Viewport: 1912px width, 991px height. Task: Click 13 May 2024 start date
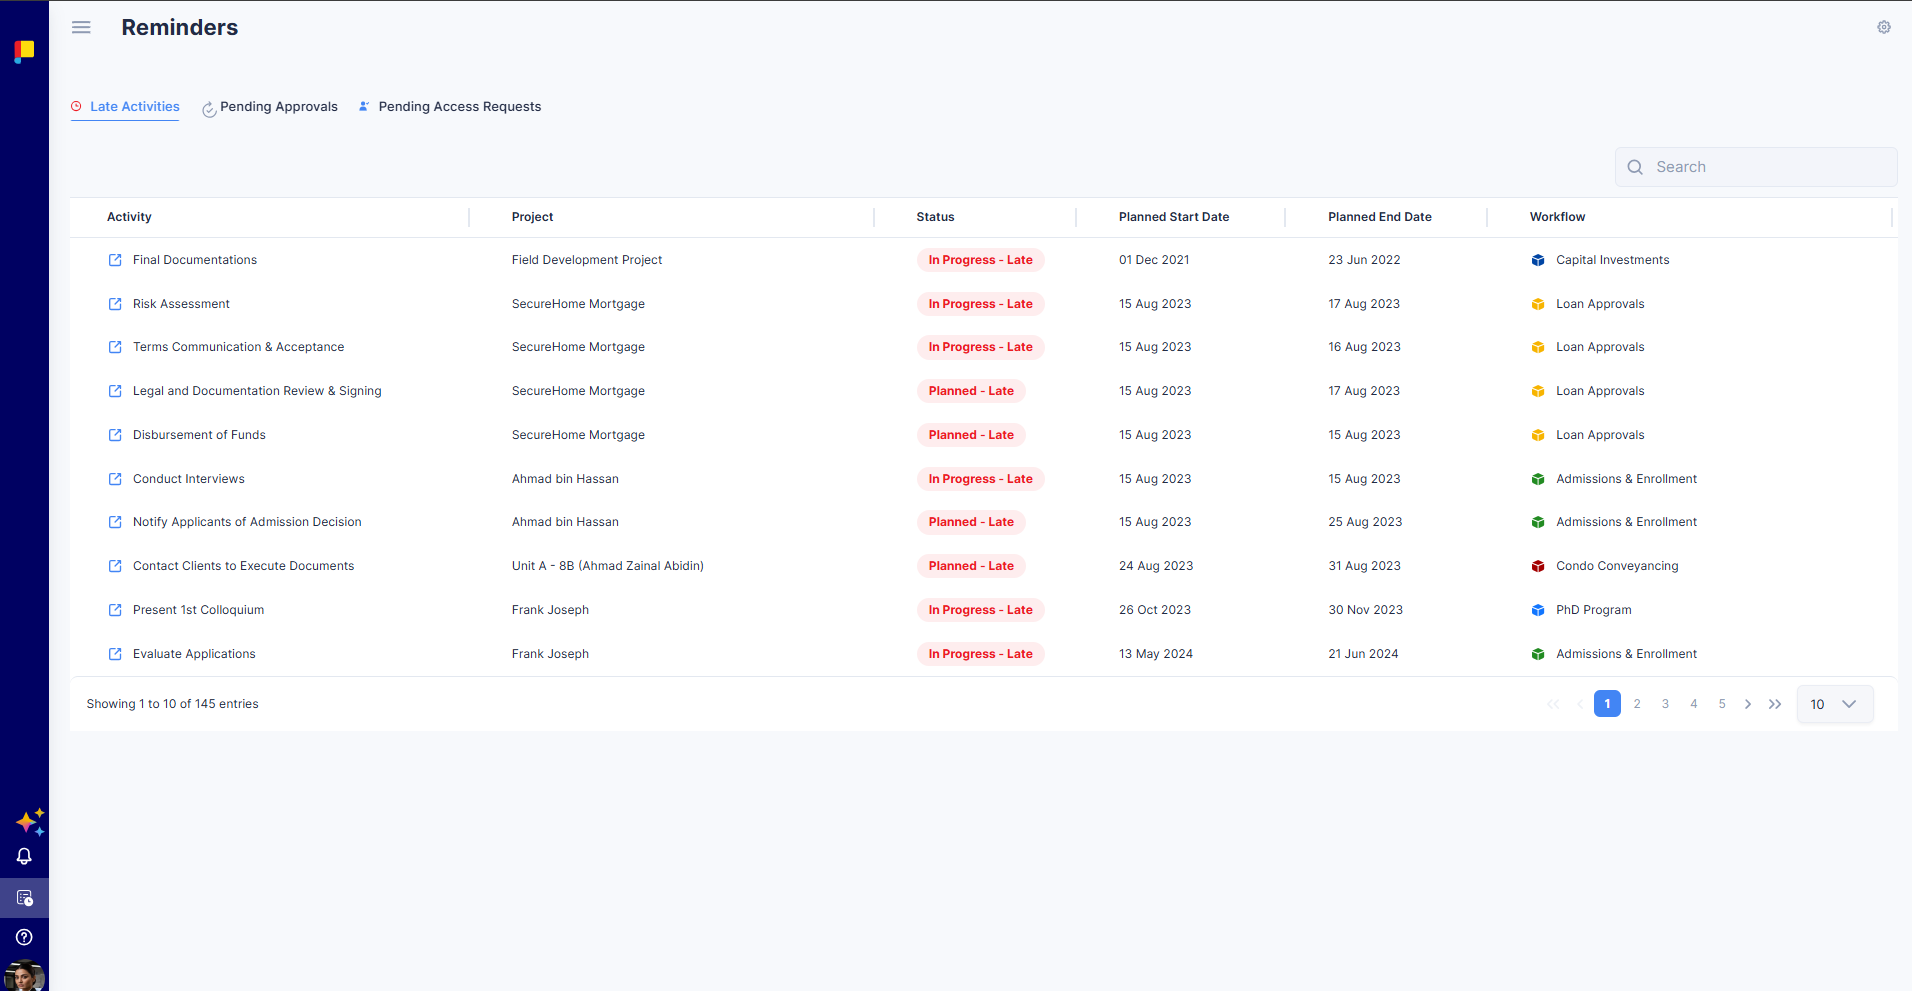1156,654
